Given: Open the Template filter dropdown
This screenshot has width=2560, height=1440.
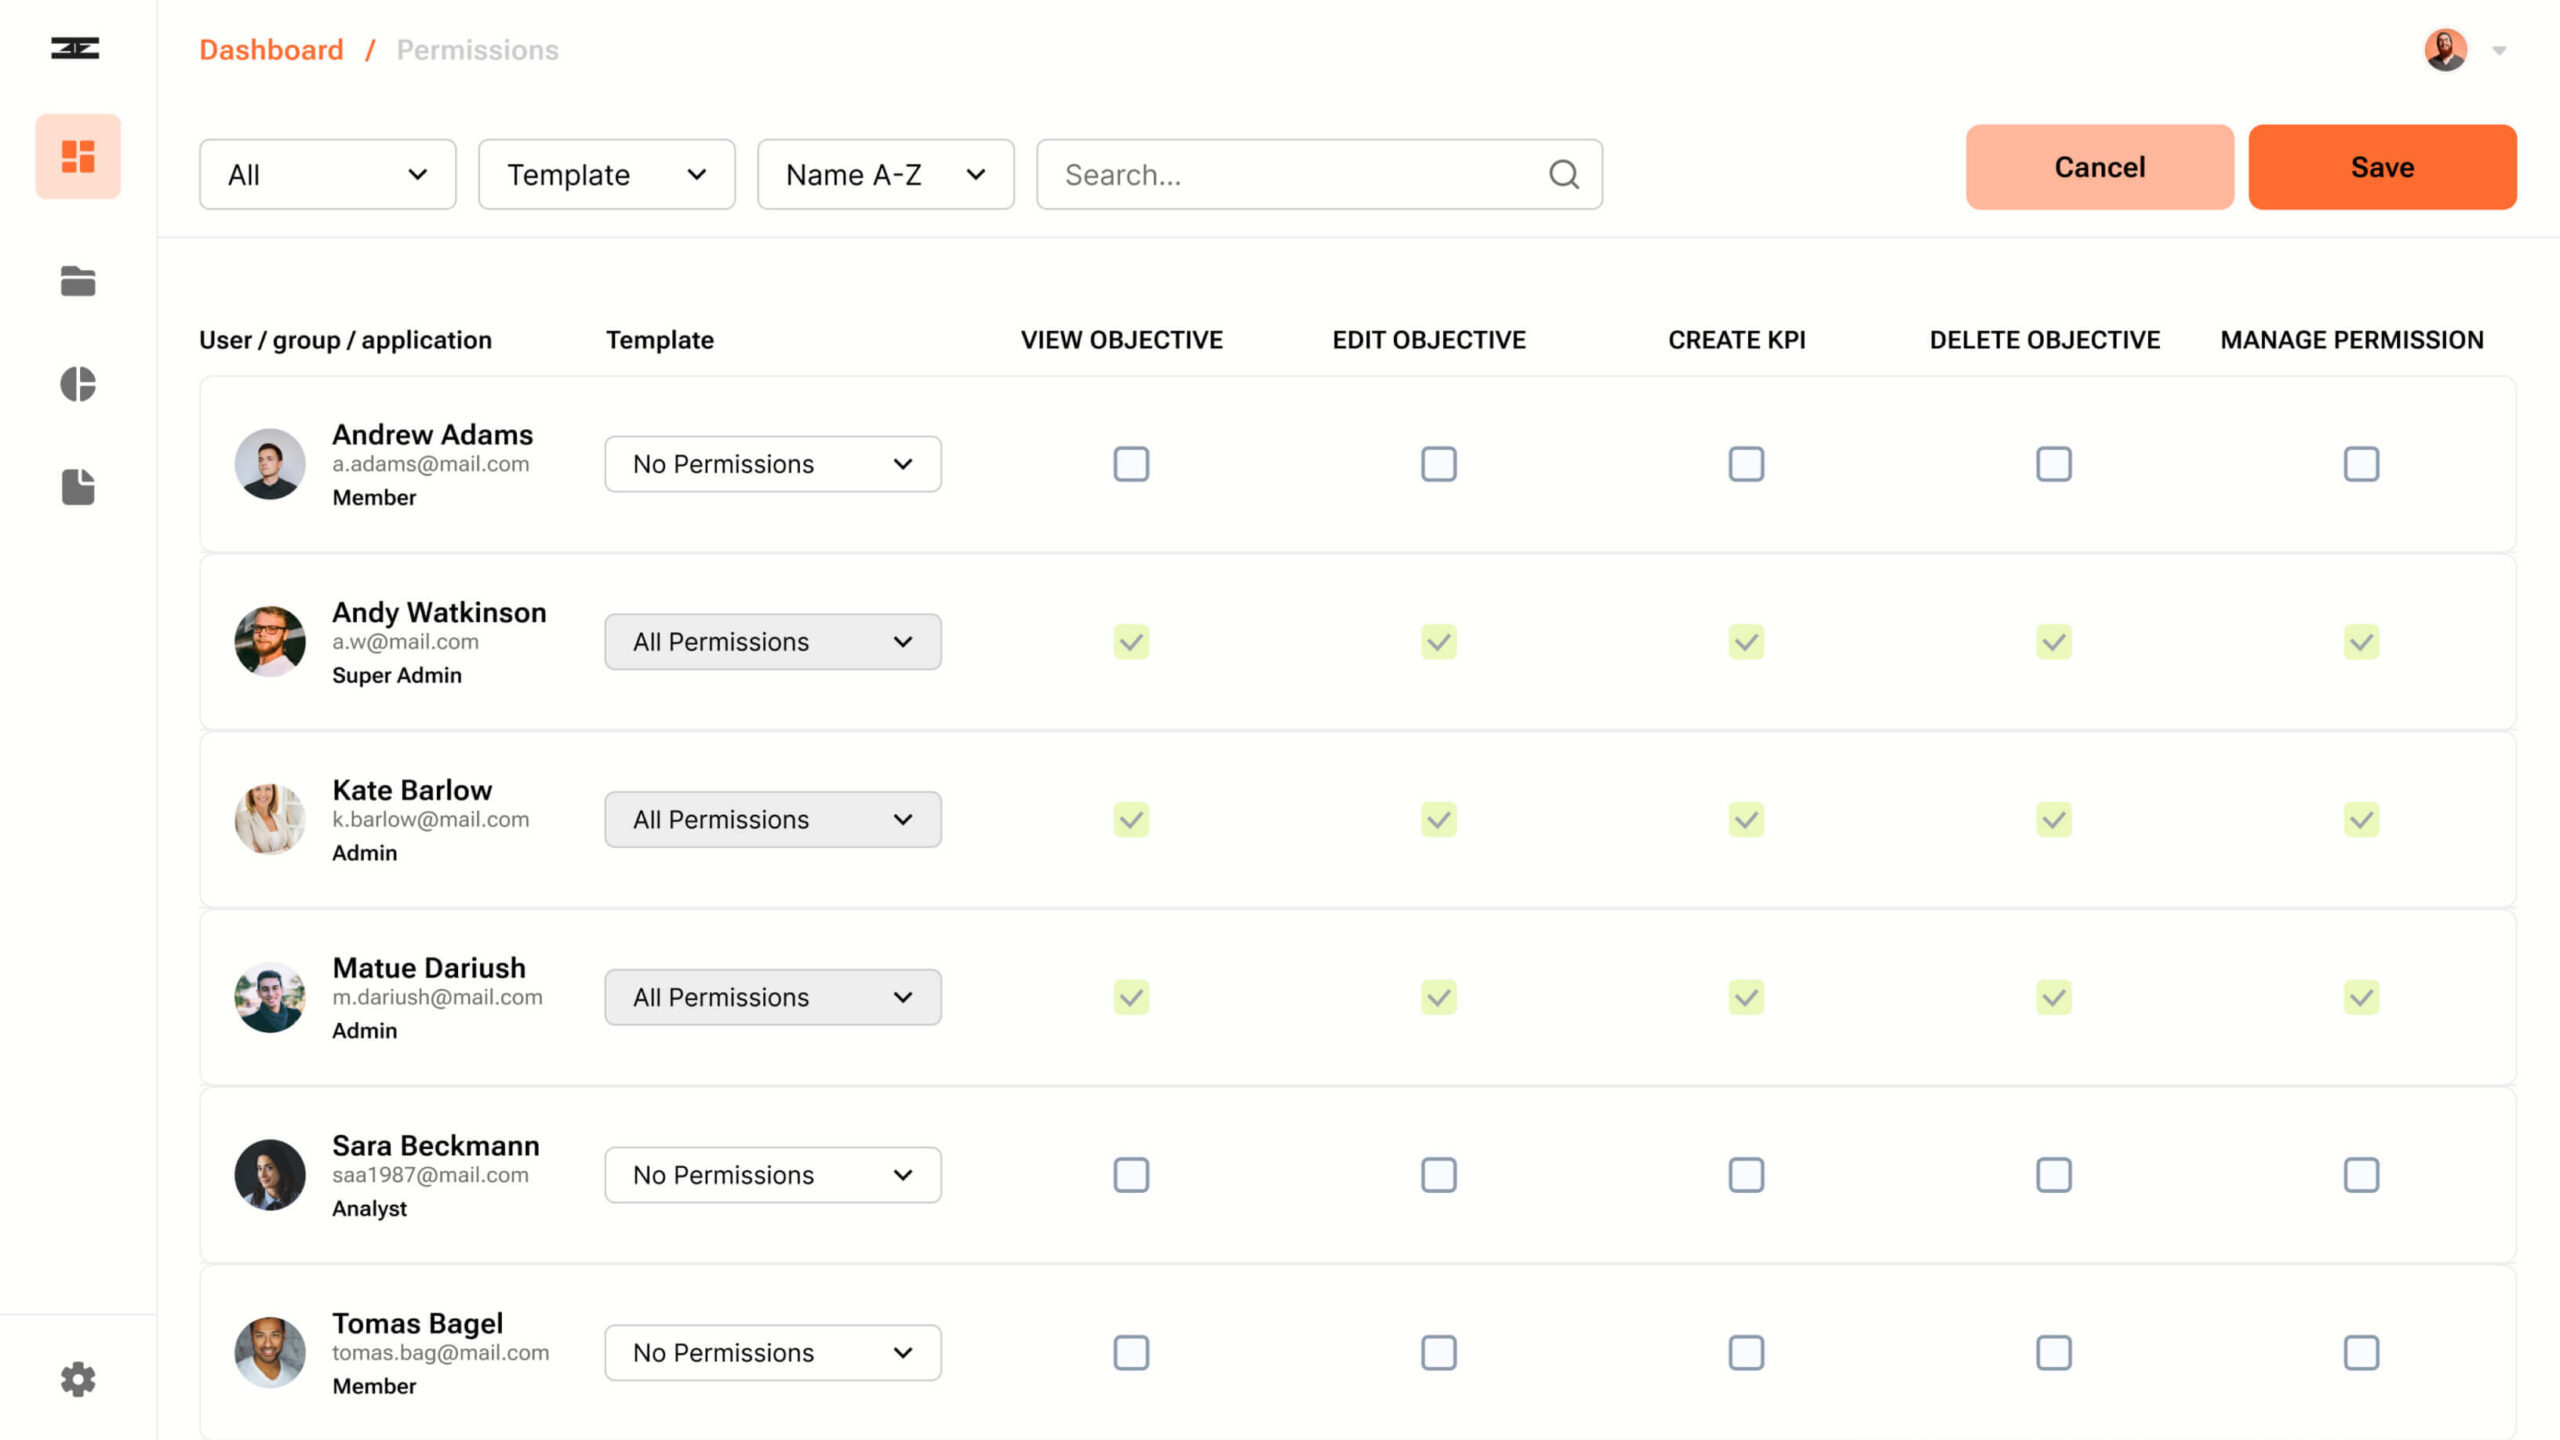Looking at the screenshot, I should tap(606, 175).
